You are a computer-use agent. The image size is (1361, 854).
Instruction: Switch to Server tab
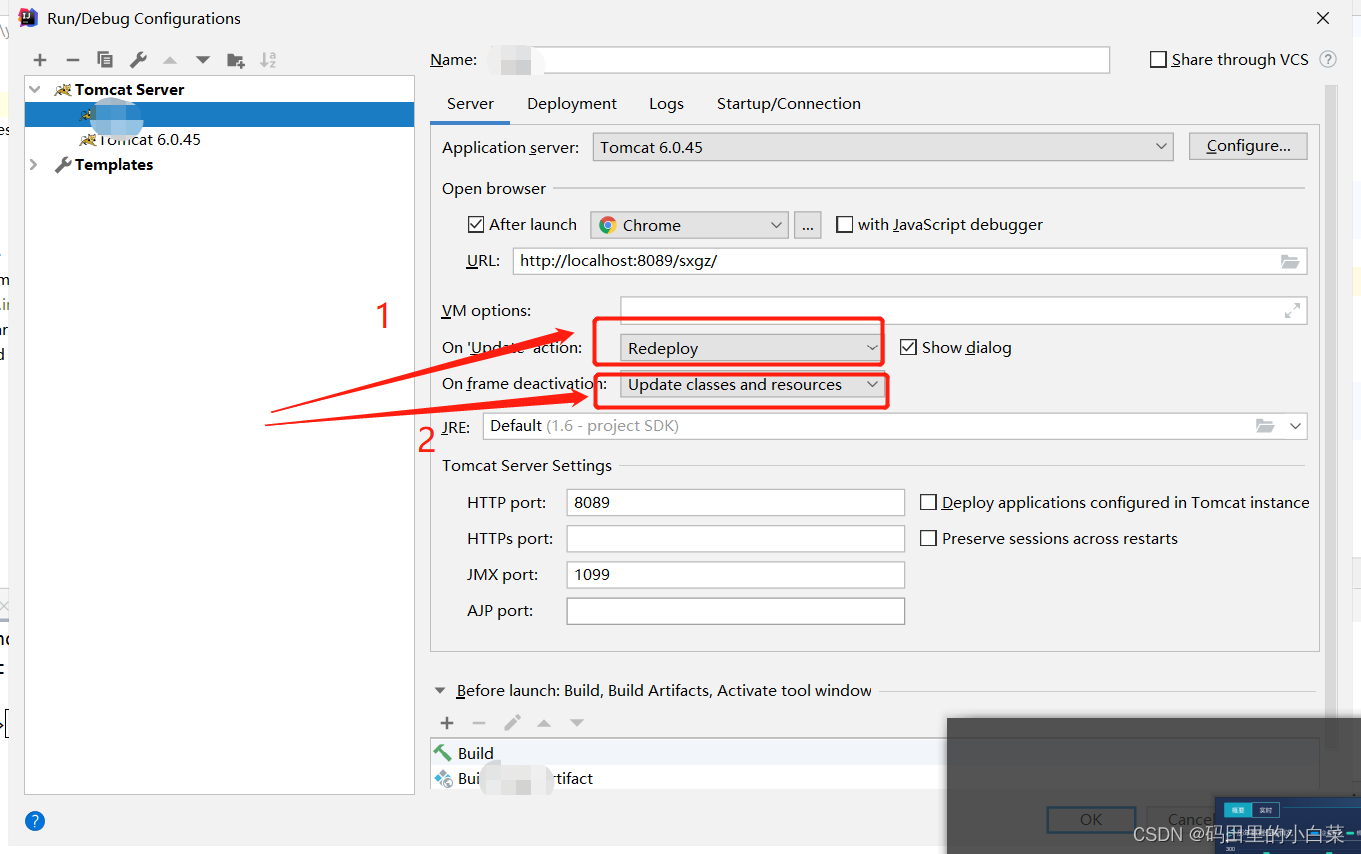471,104
